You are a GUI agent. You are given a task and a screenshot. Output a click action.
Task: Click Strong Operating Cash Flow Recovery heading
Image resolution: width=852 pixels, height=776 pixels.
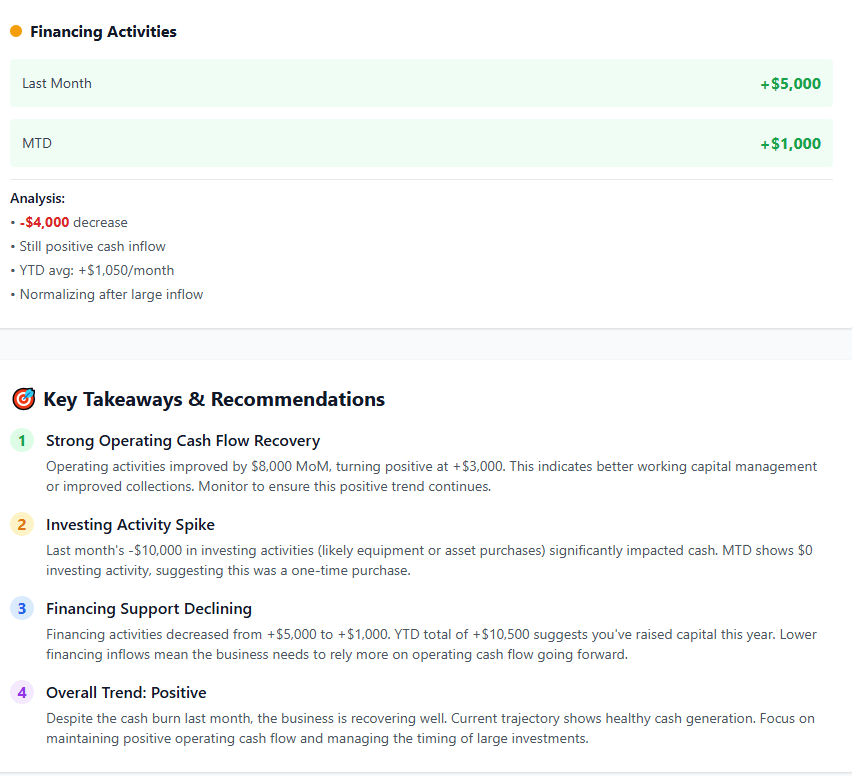coord(182,441)
